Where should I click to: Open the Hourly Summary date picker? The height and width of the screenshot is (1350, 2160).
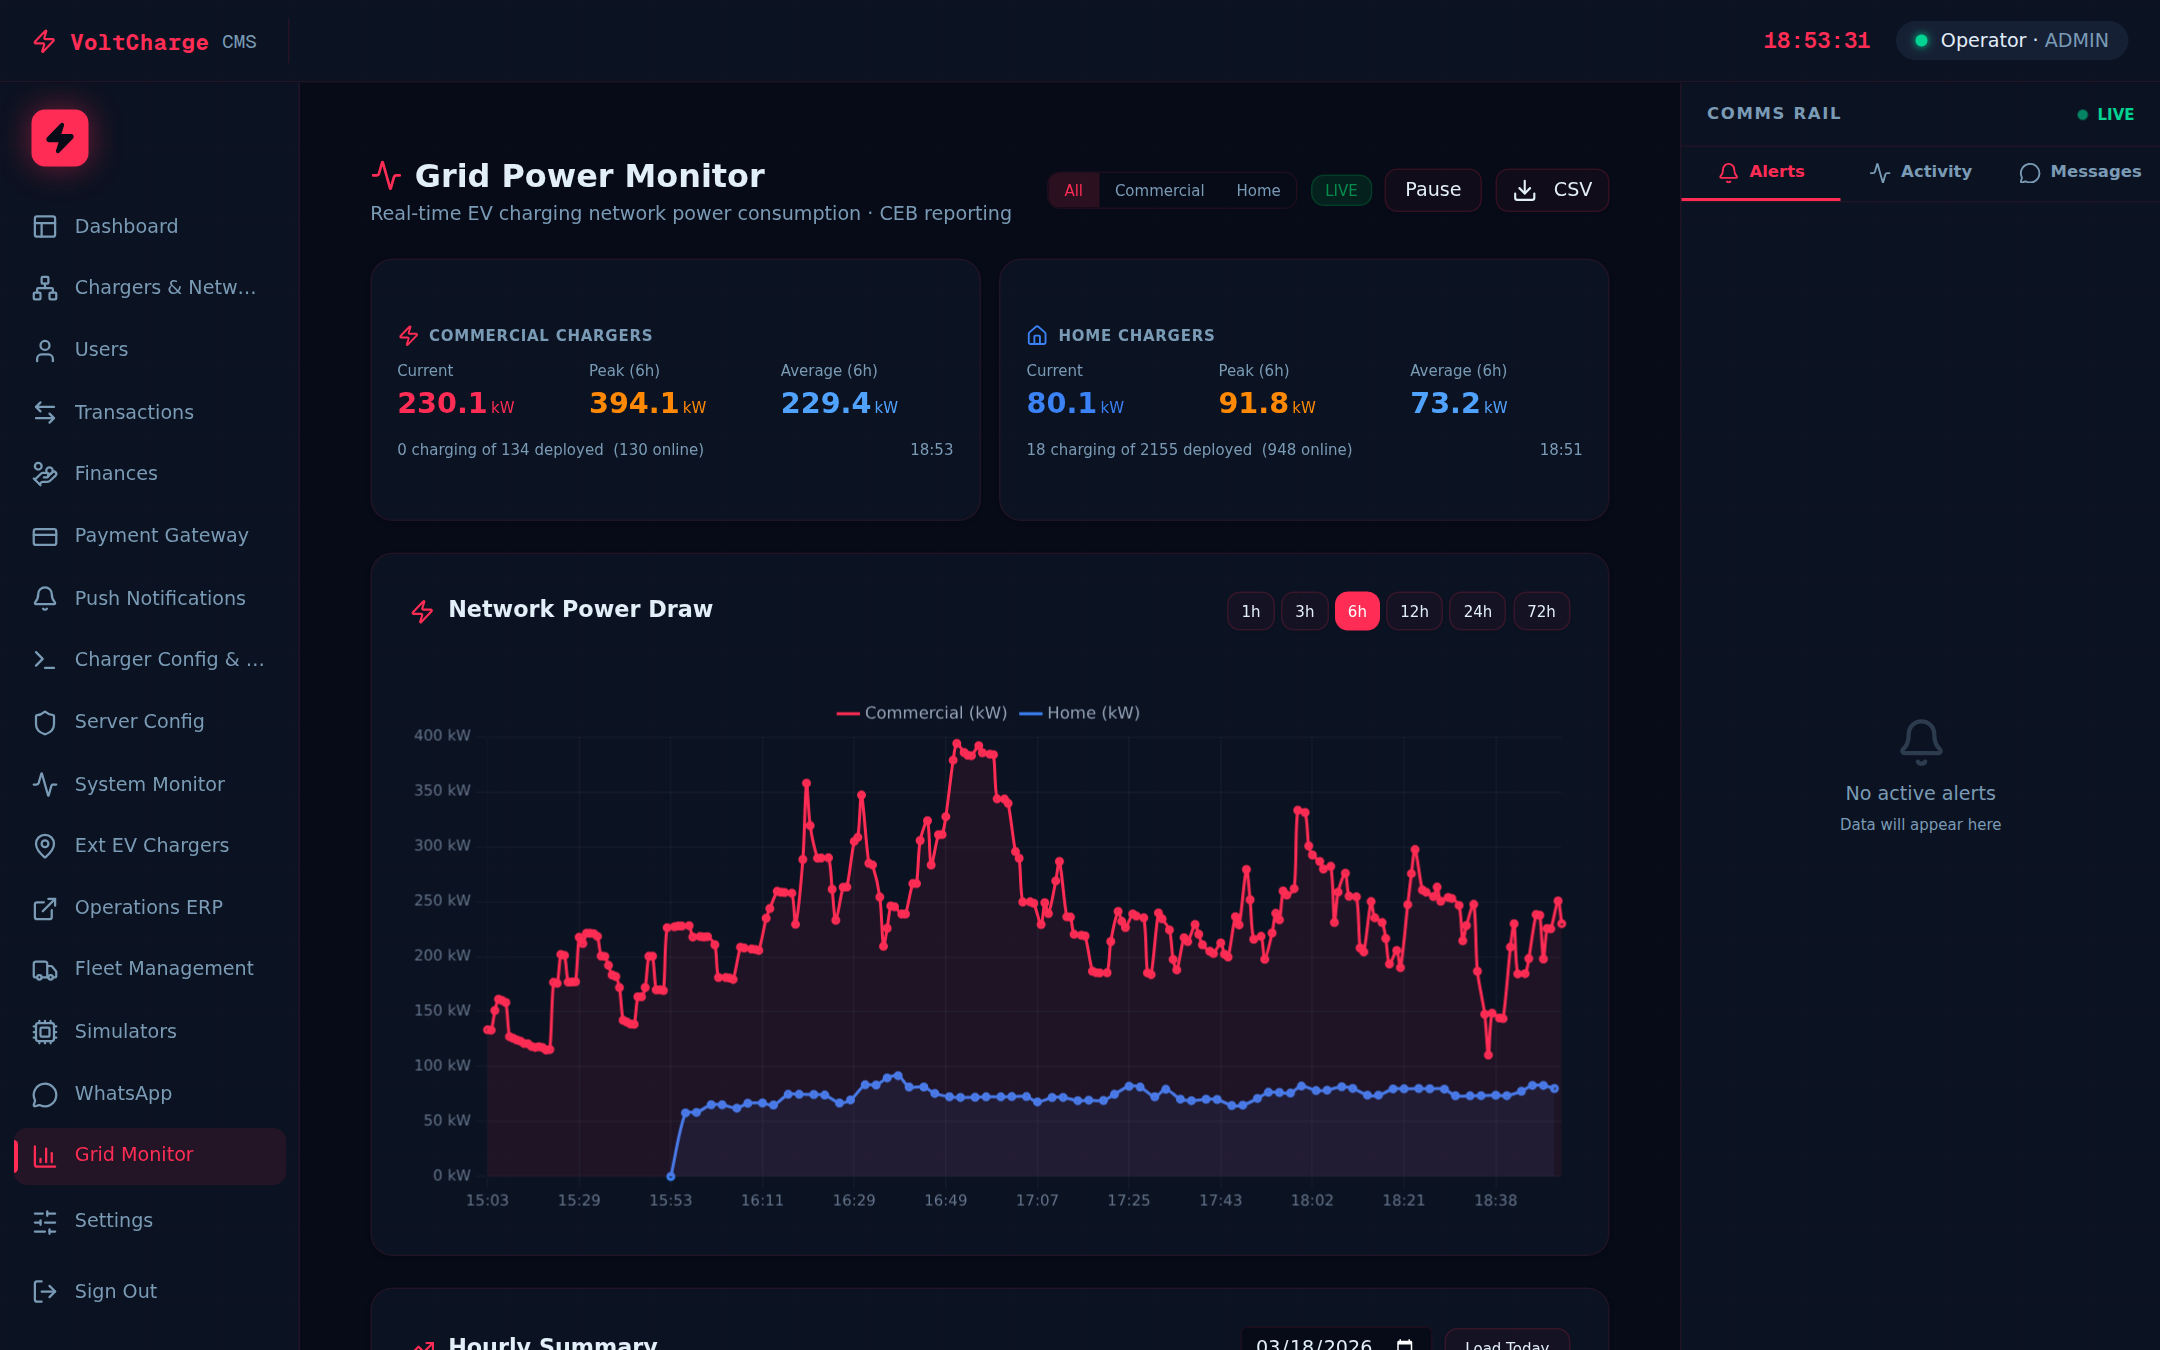(x=1404, y=1344)
